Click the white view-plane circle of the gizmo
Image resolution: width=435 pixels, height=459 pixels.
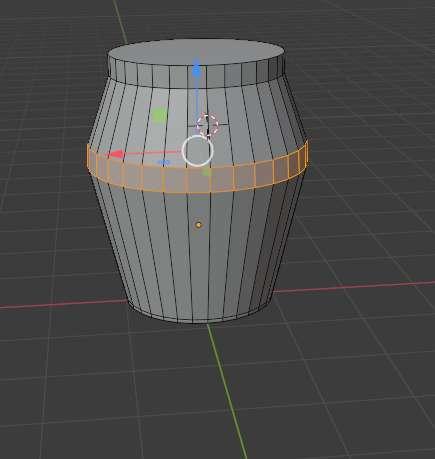point(197,151)
